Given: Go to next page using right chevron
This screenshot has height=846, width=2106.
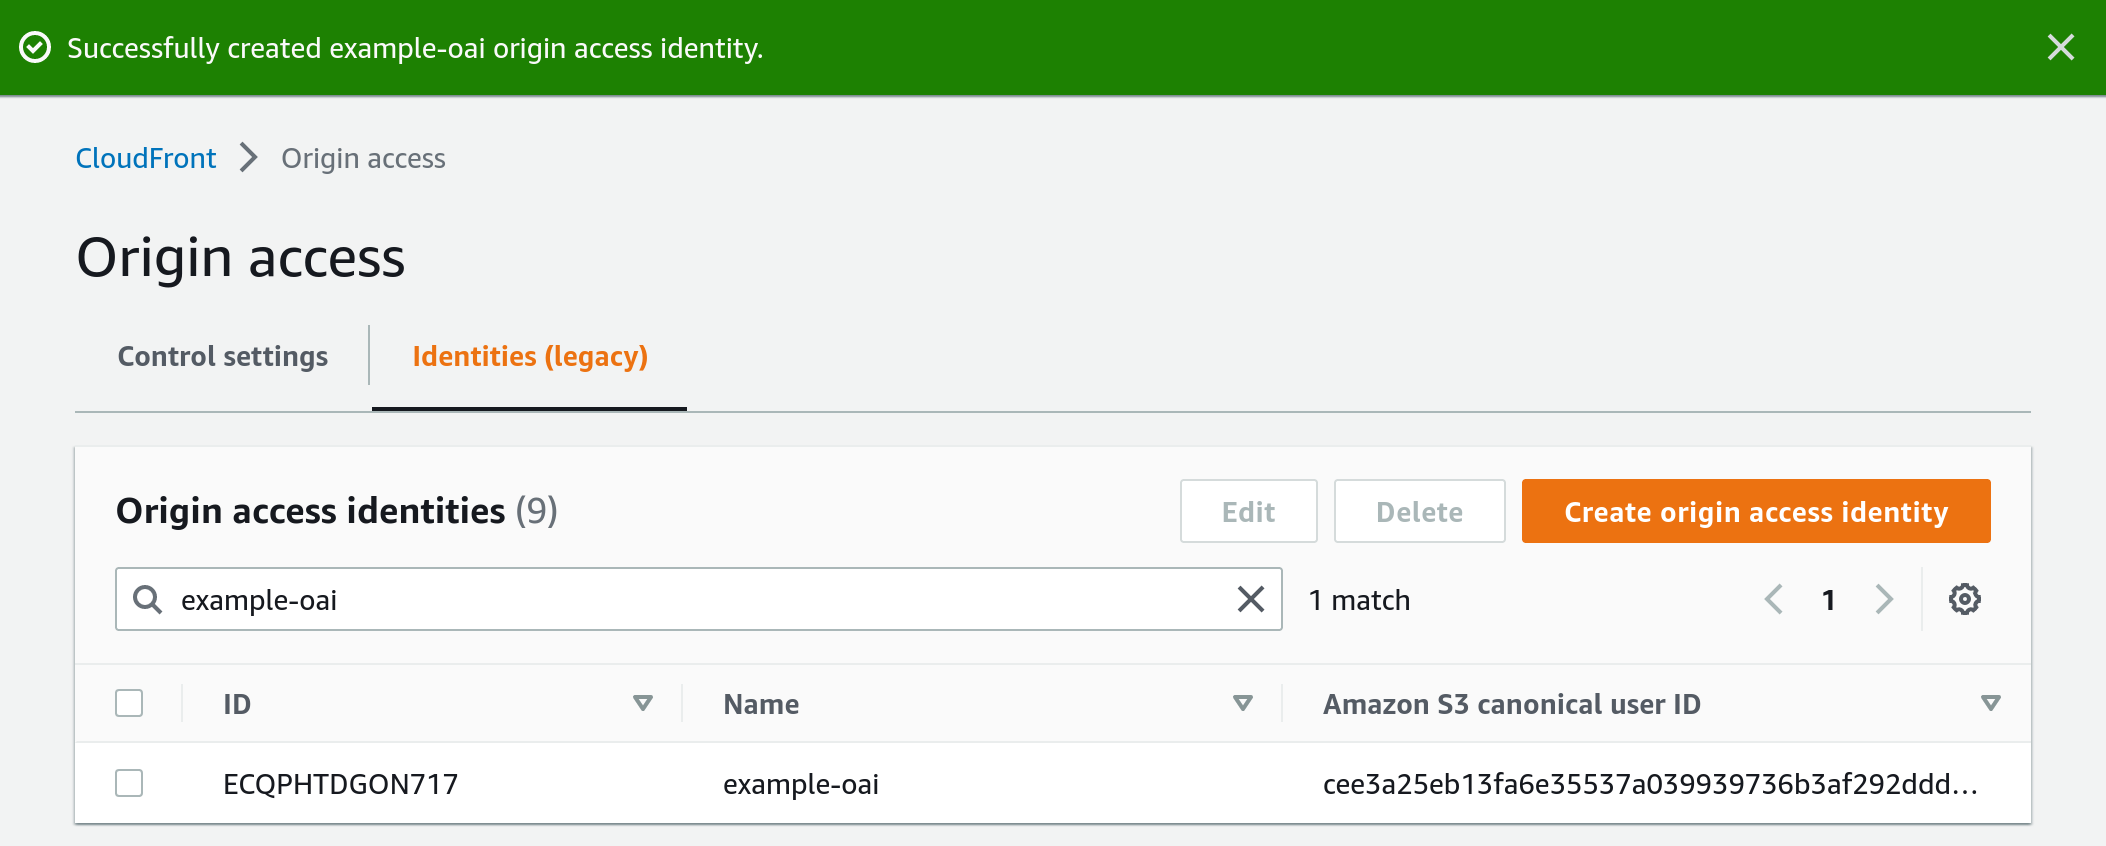Looking at the screenshot, I should 1884,599.
